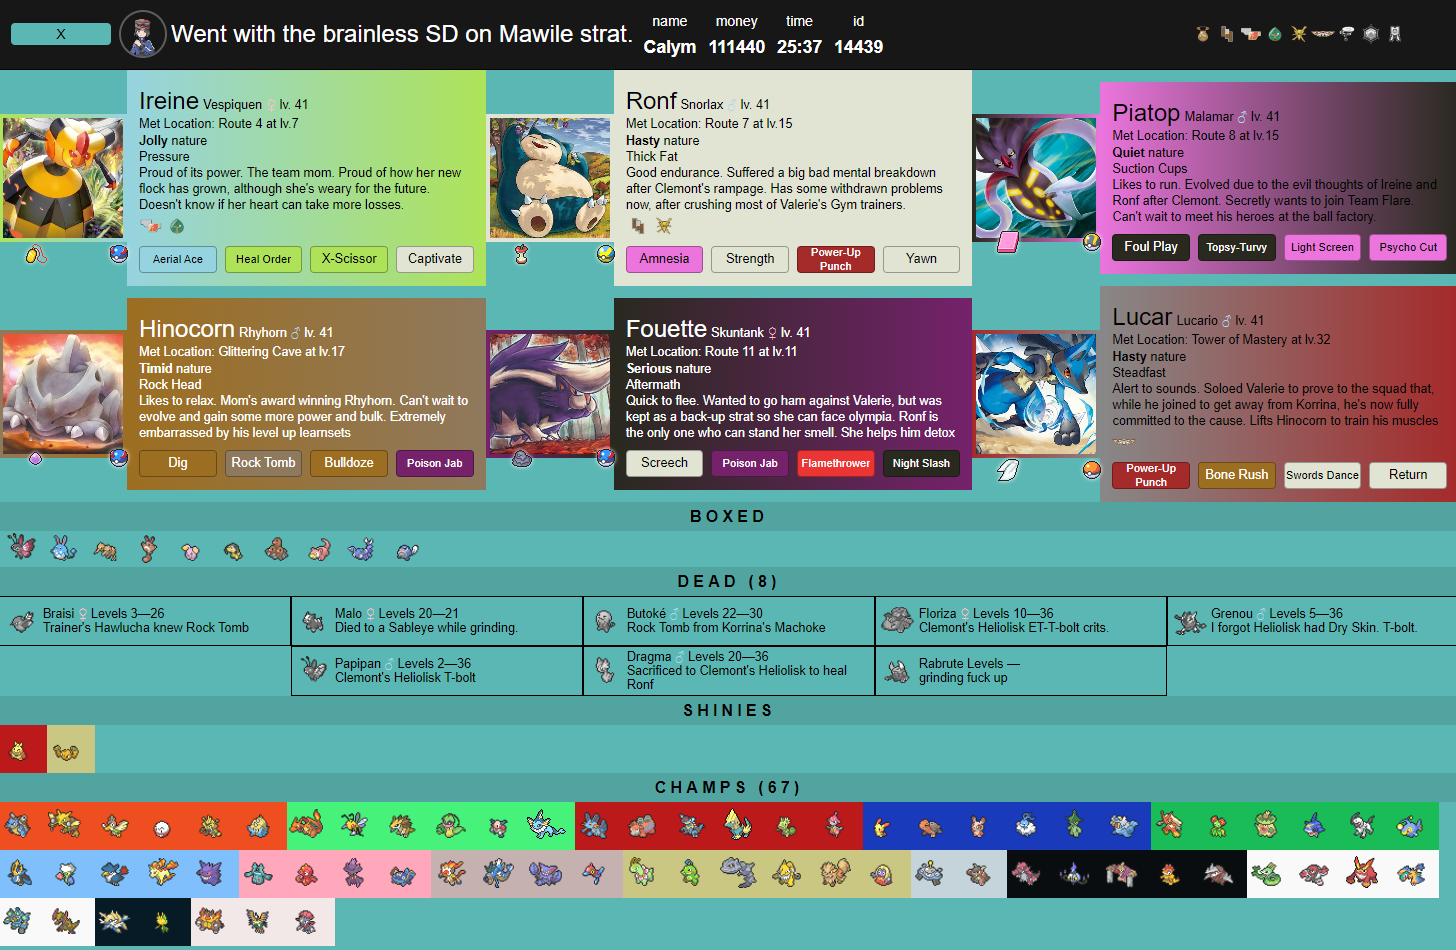Open Piatop the Malamar portrait image

coord(1036,177)
